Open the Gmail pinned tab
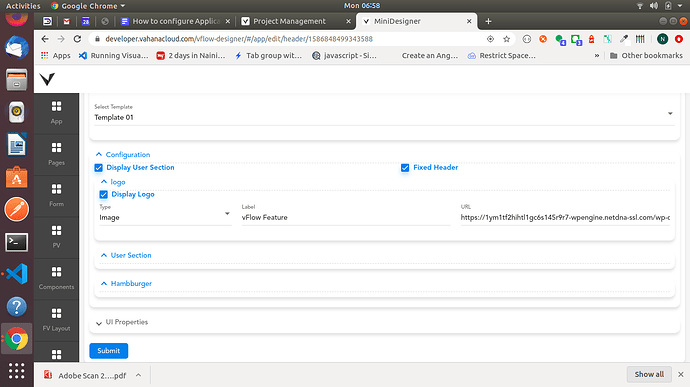 (x=66, y=21)
